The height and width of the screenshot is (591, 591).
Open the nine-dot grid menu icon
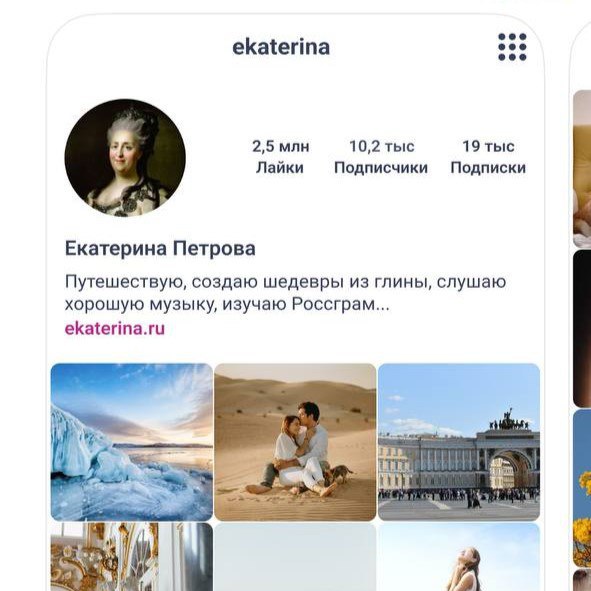[x=512, y=47]
